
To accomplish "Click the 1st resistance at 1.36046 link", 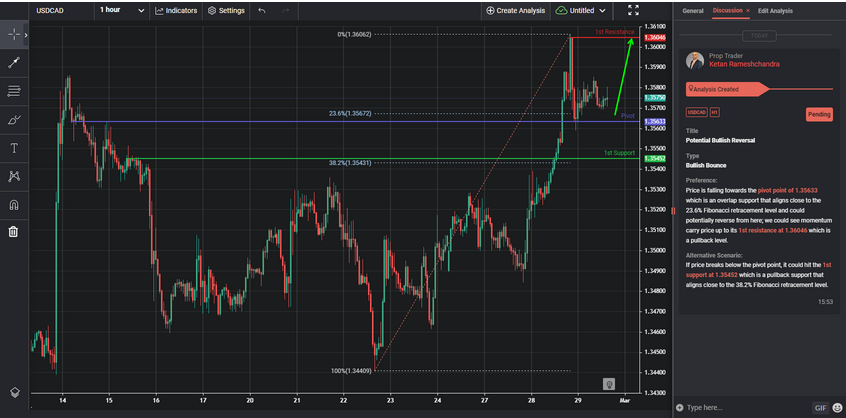I will [772, 230].
